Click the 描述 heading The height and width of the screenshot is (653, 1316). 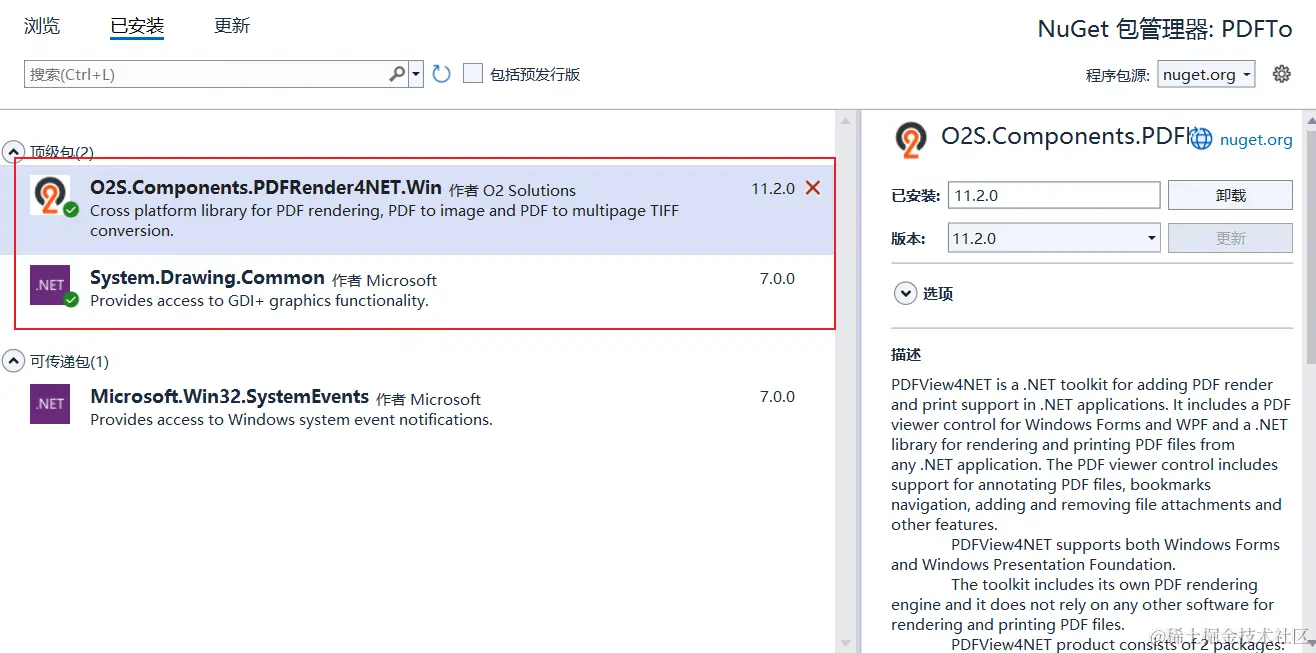tap(906, 355)
